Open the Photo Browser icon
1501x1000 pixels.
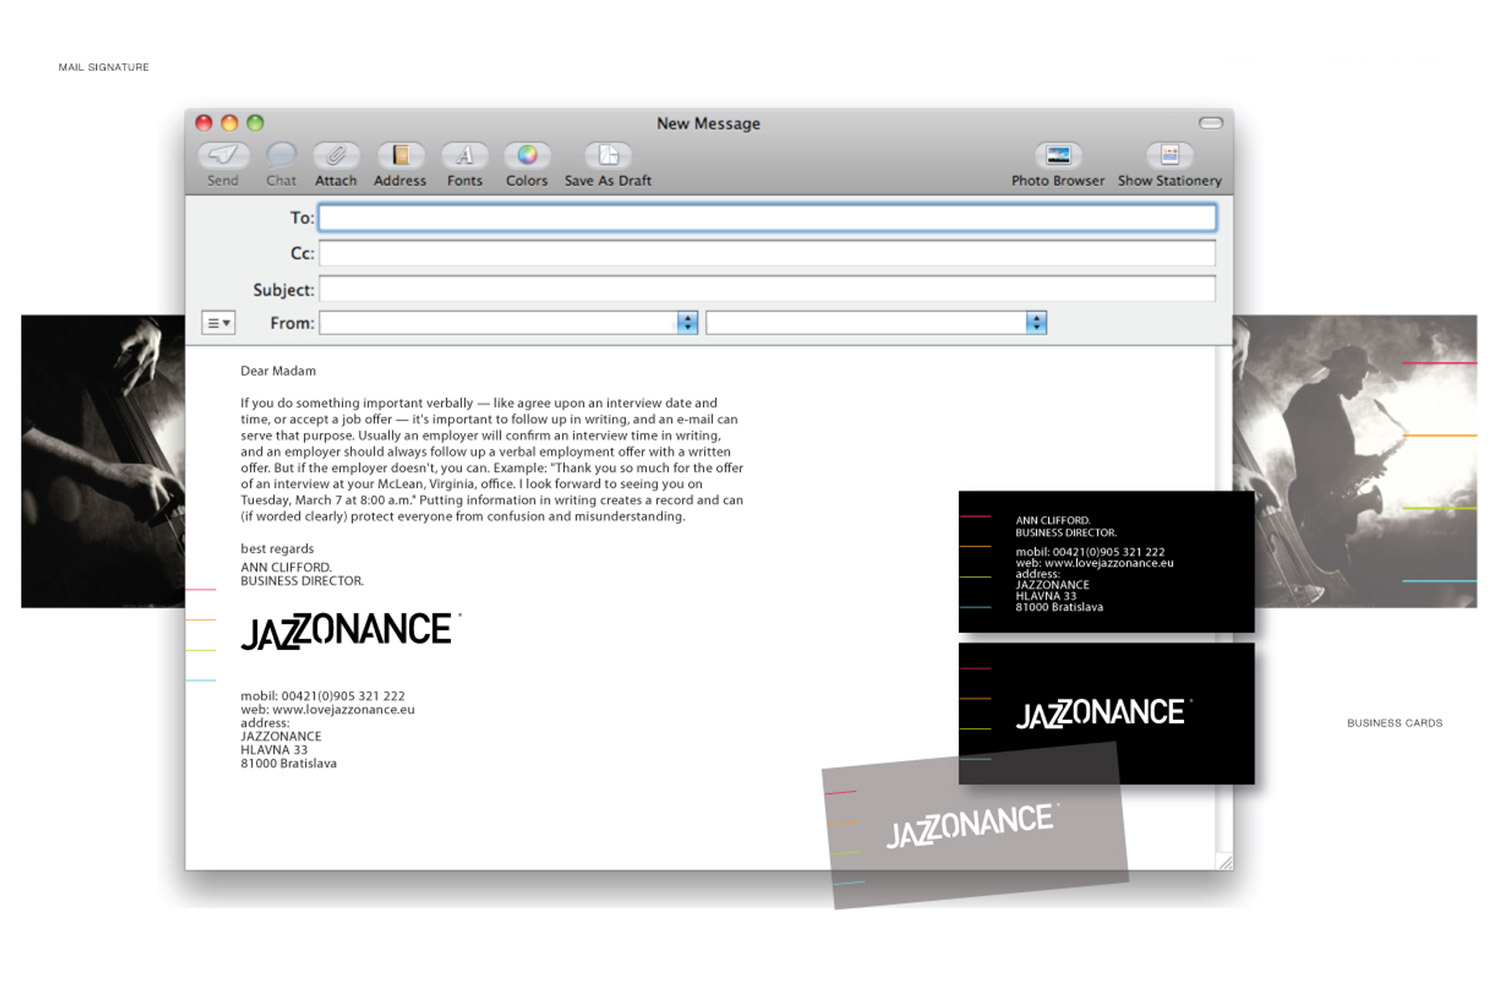click(1057, 157)
